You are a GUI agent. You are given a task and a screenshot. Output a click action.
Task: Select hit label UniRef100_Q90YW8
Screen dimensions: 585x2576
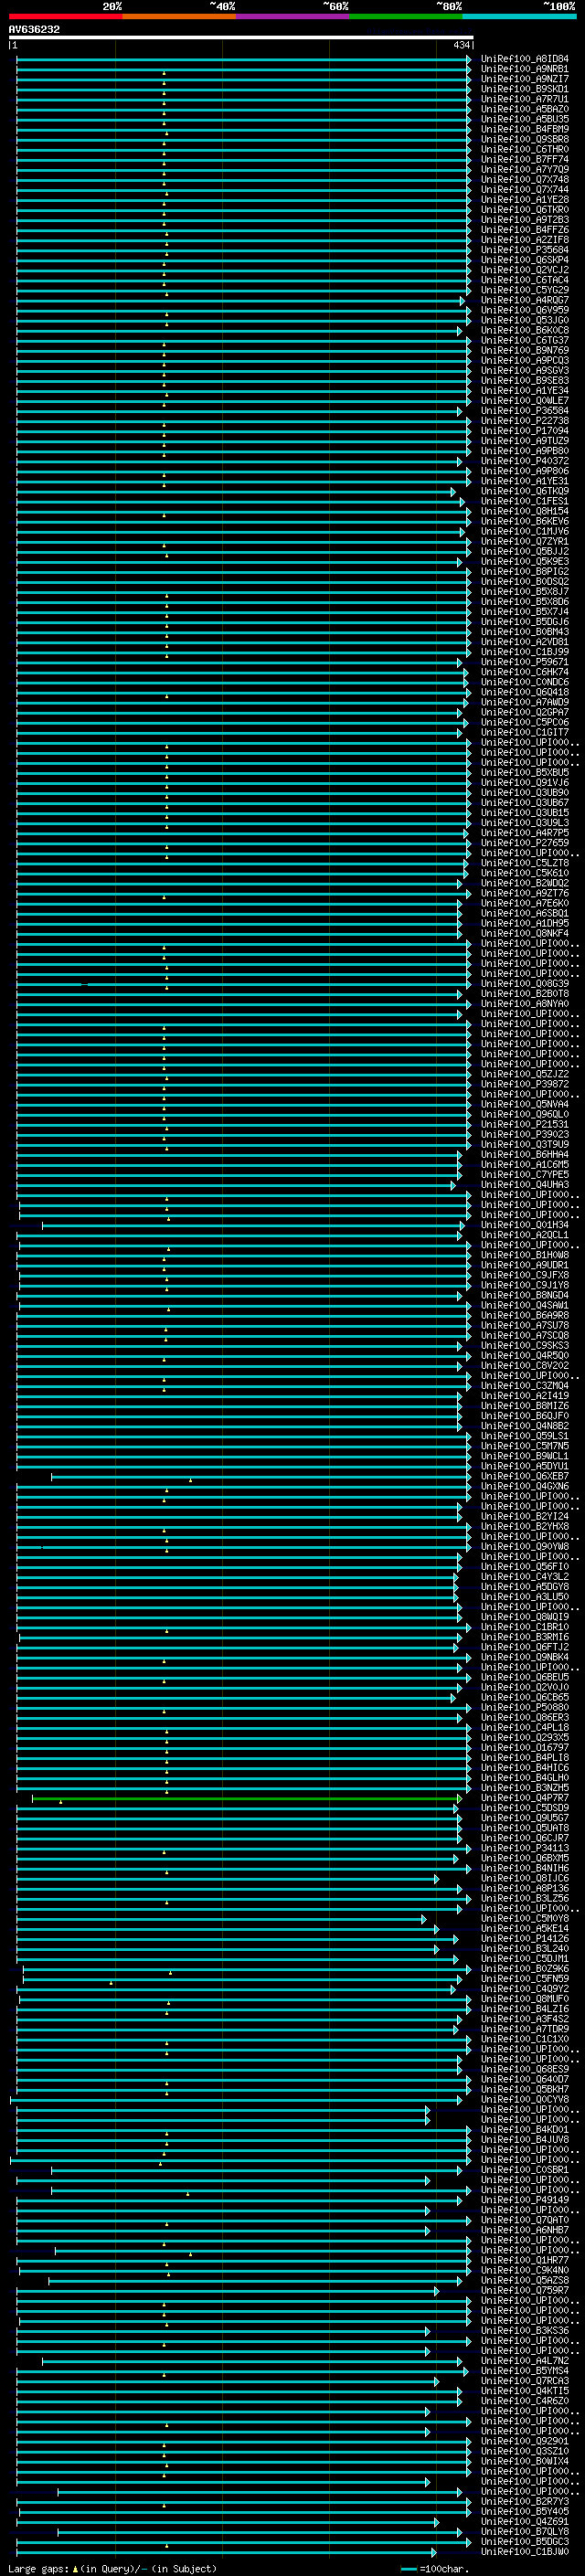[524, 1547]
